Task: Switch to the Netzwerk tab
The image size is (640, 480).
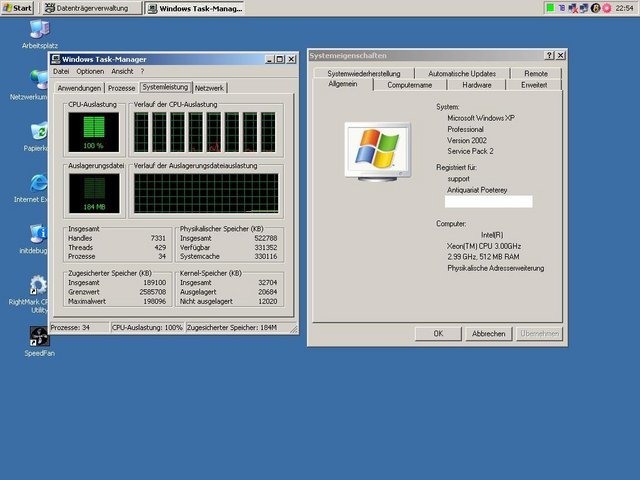Action: (209, 88)
